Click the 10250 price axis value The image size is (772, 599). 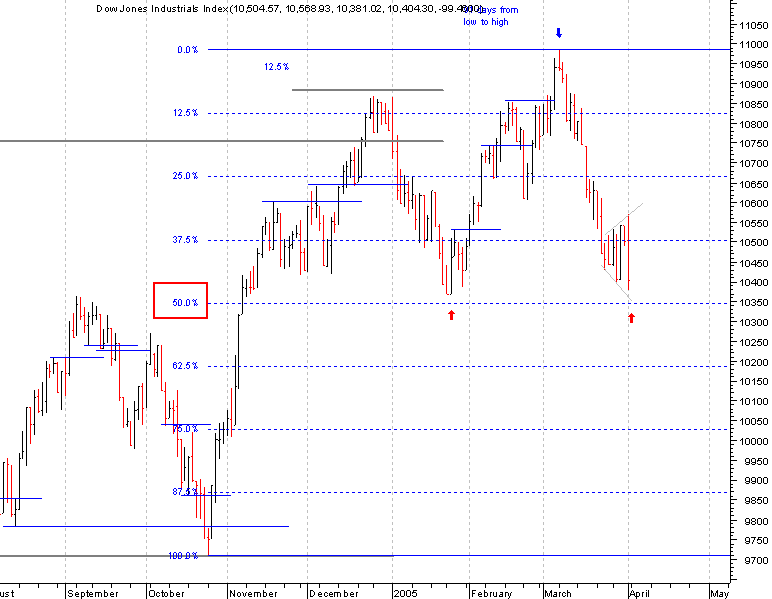[x=753, y=343]
